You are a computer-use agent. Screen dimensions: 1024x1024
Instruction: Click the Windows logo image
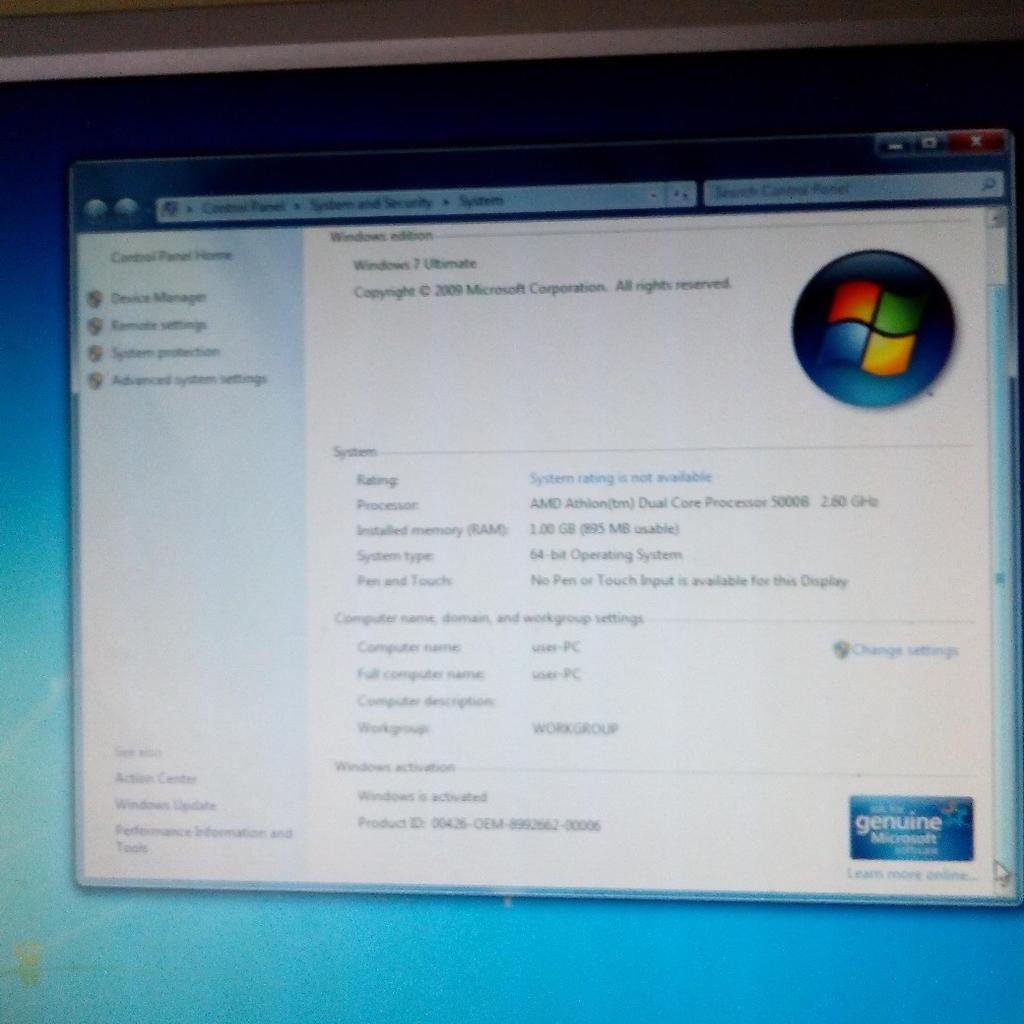click(x=873, y=328)
